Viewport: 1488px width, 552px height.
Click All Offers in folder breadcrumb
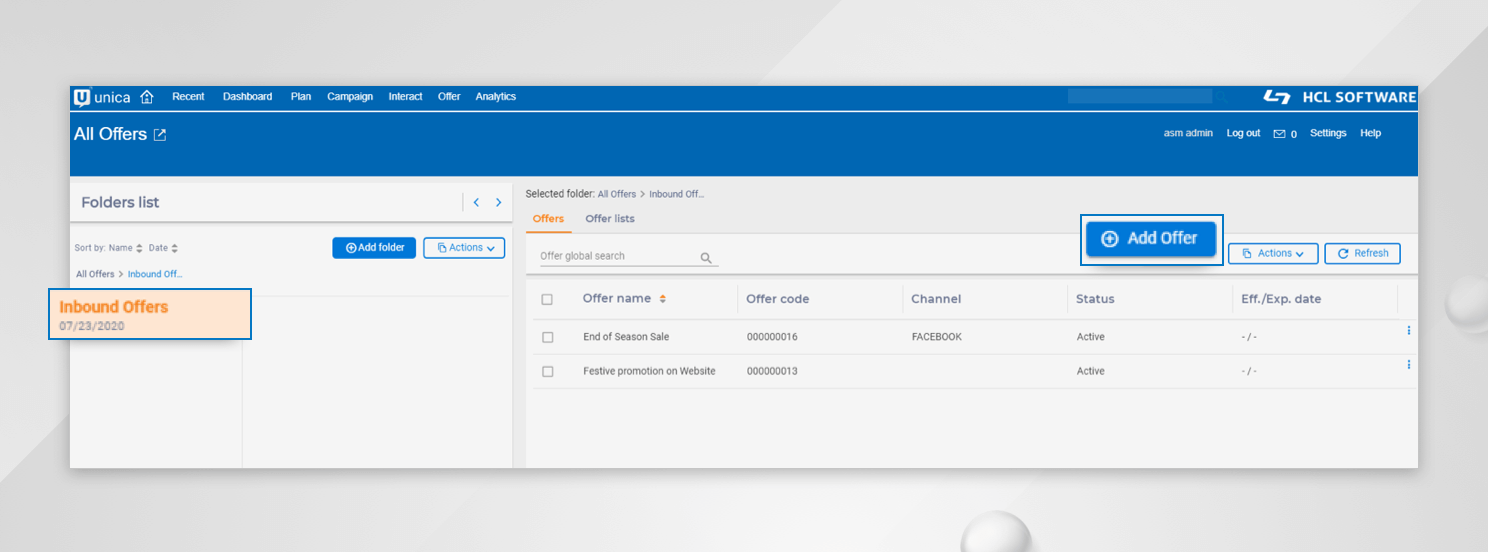pyautogui.click(x=95, y=274)
